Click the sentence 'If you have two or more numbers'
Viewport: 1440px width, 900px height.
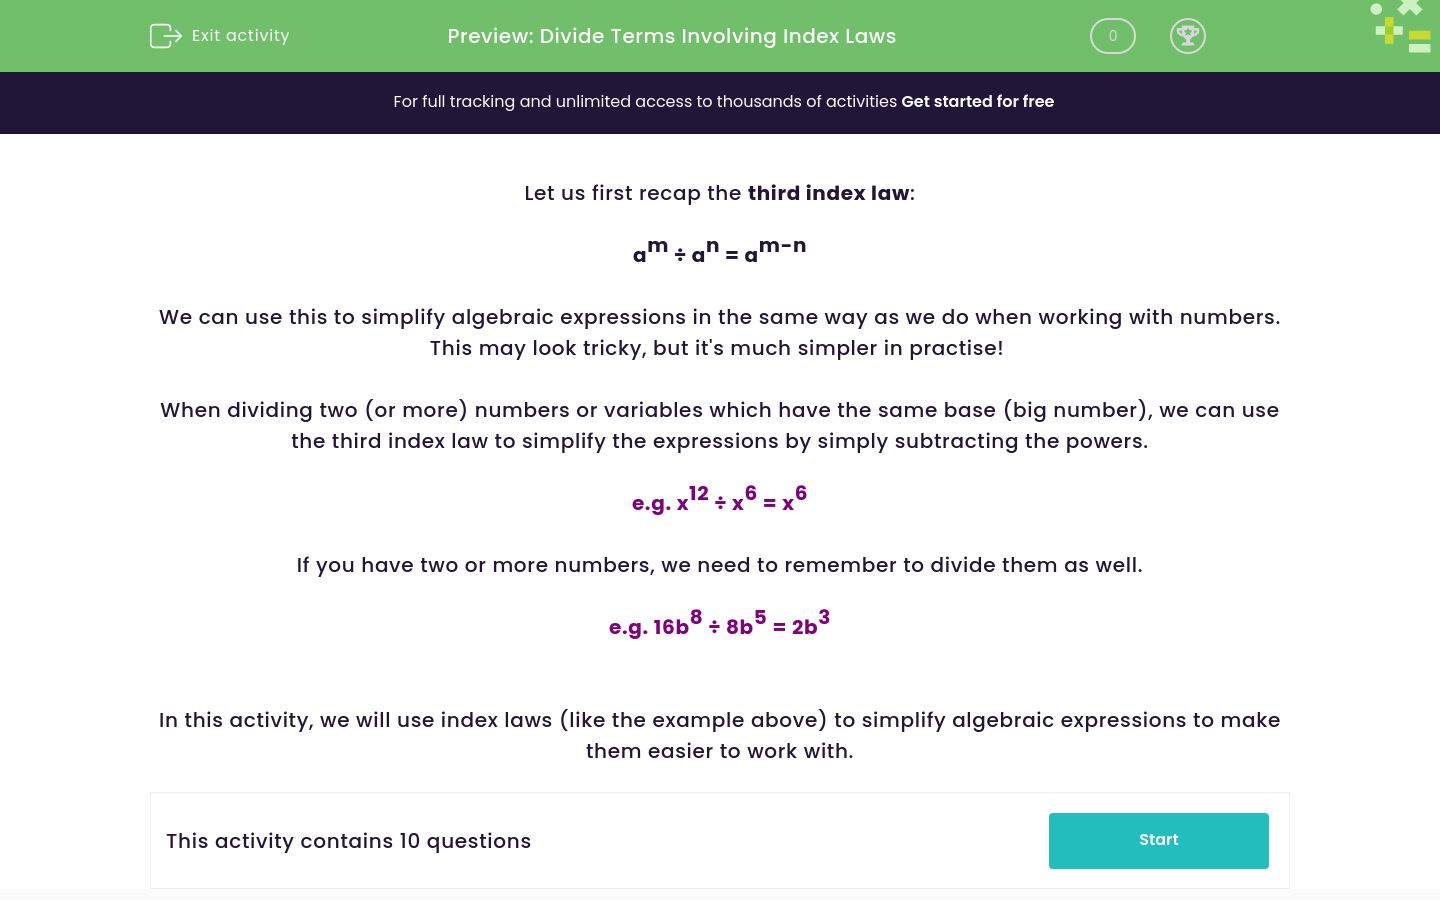[719, 565]
